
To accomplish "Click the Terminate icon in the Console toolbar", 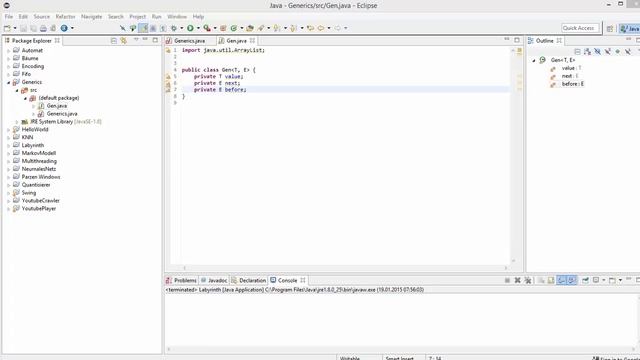I will (x=507, y=280).
